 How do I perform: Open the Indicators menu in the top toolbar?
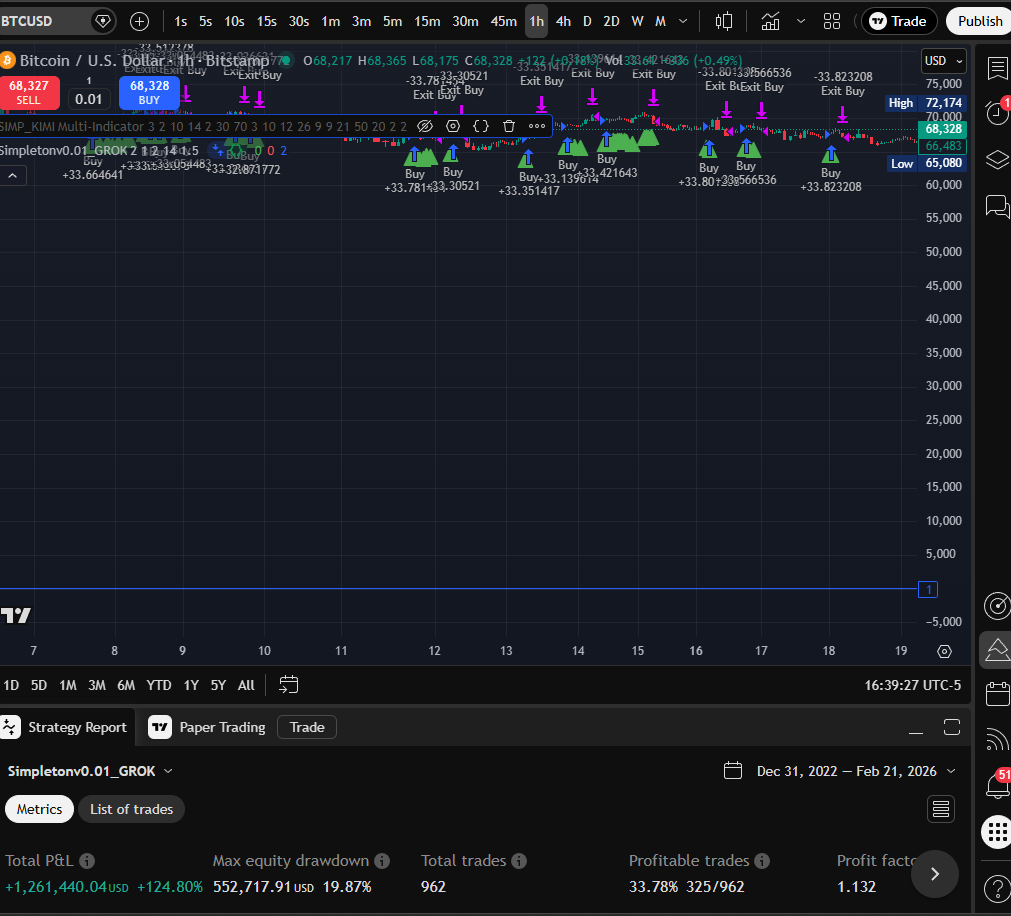click(770, 20)
